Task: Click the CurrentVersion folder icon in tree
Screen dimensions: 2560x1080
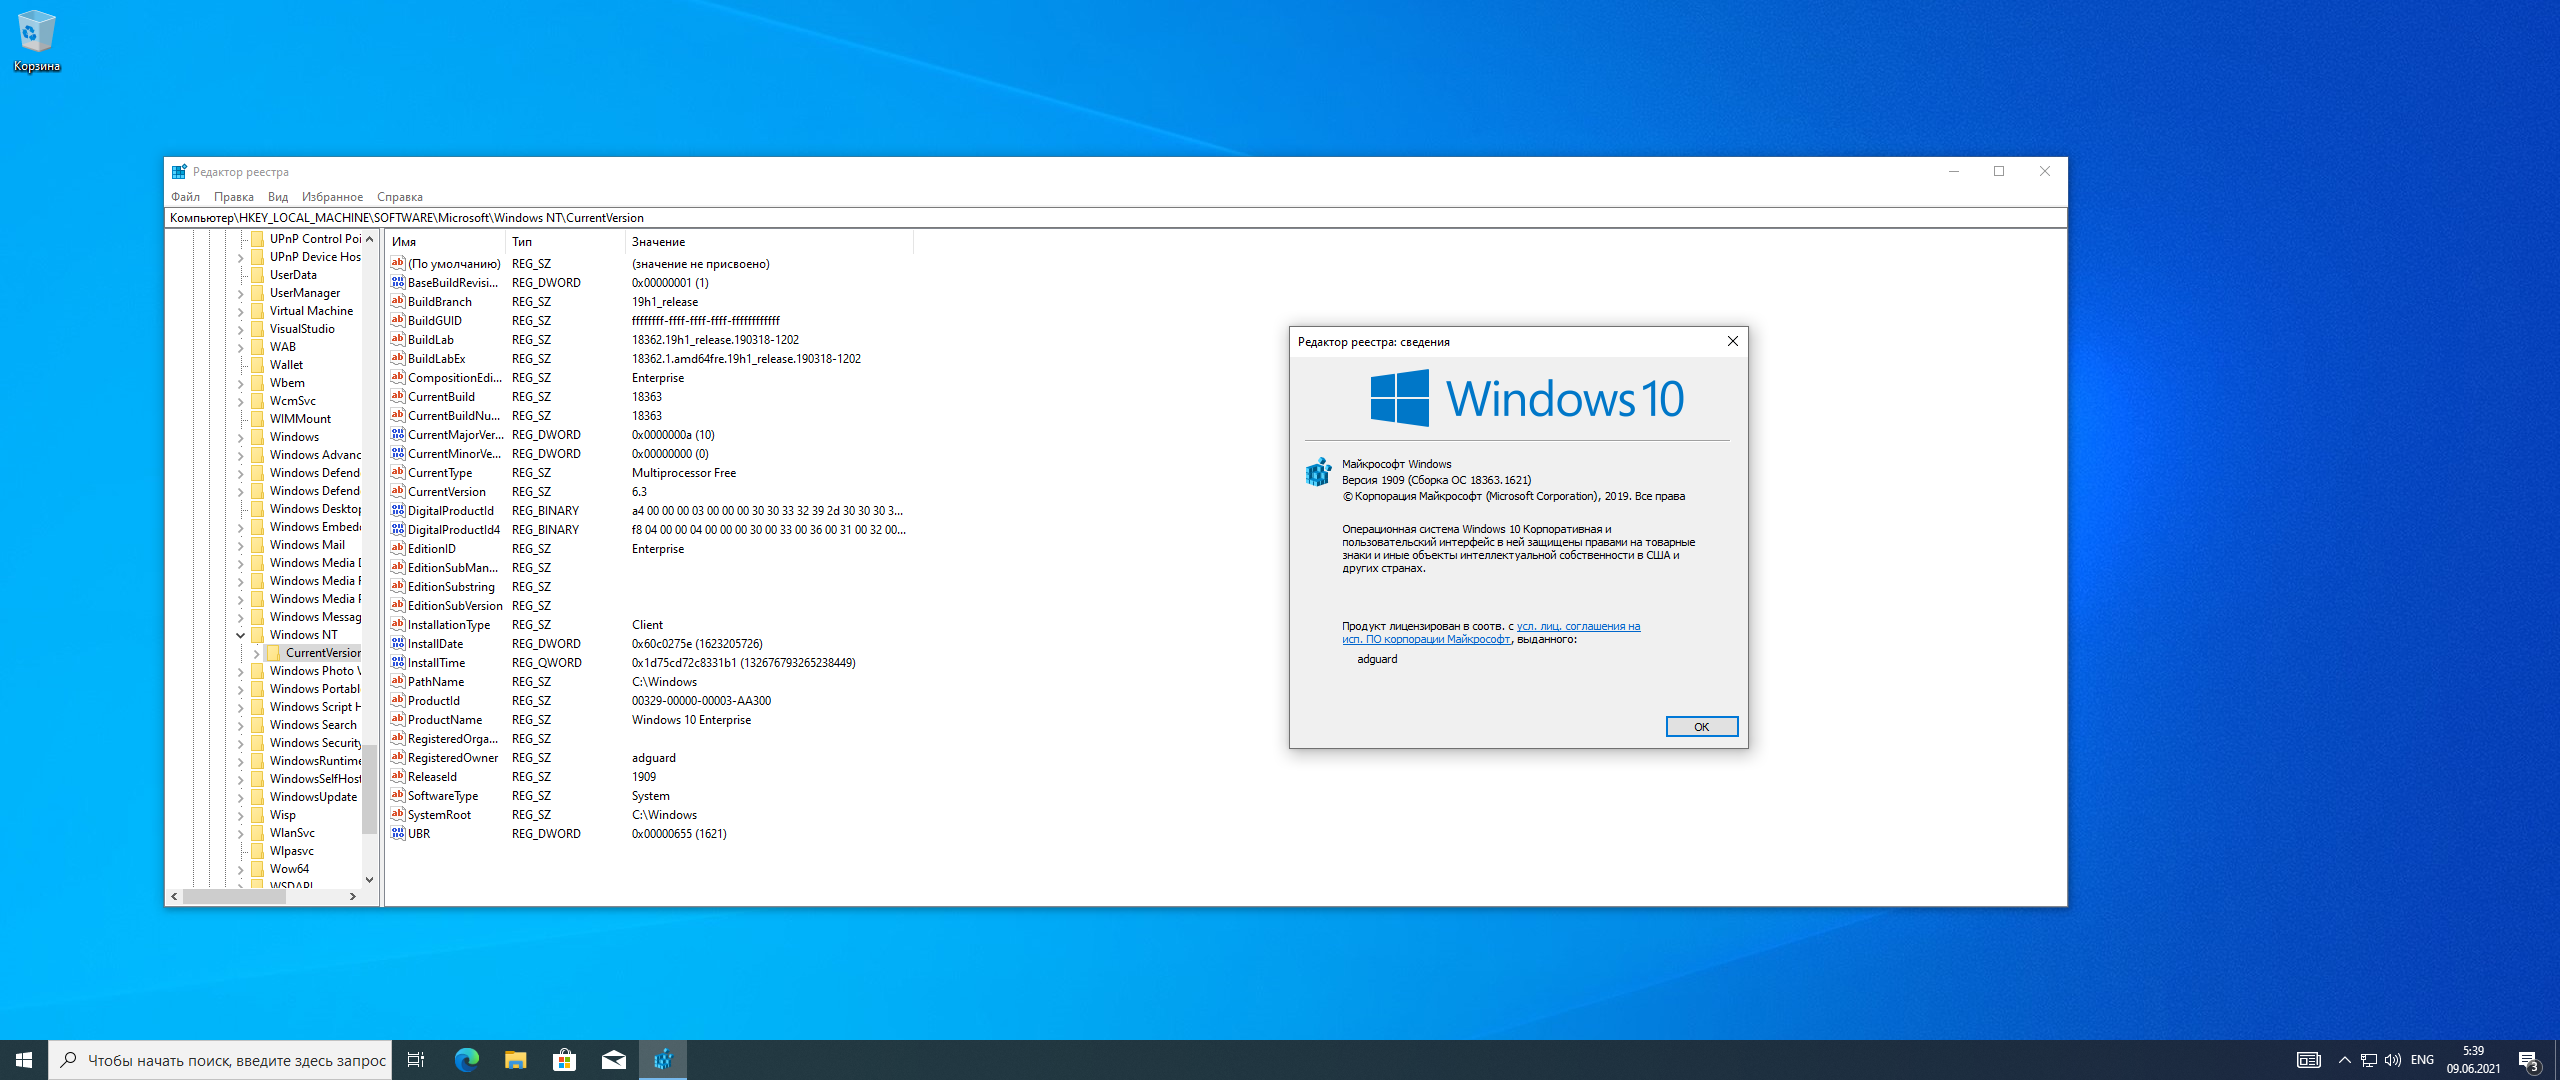Action: (274, 653)
